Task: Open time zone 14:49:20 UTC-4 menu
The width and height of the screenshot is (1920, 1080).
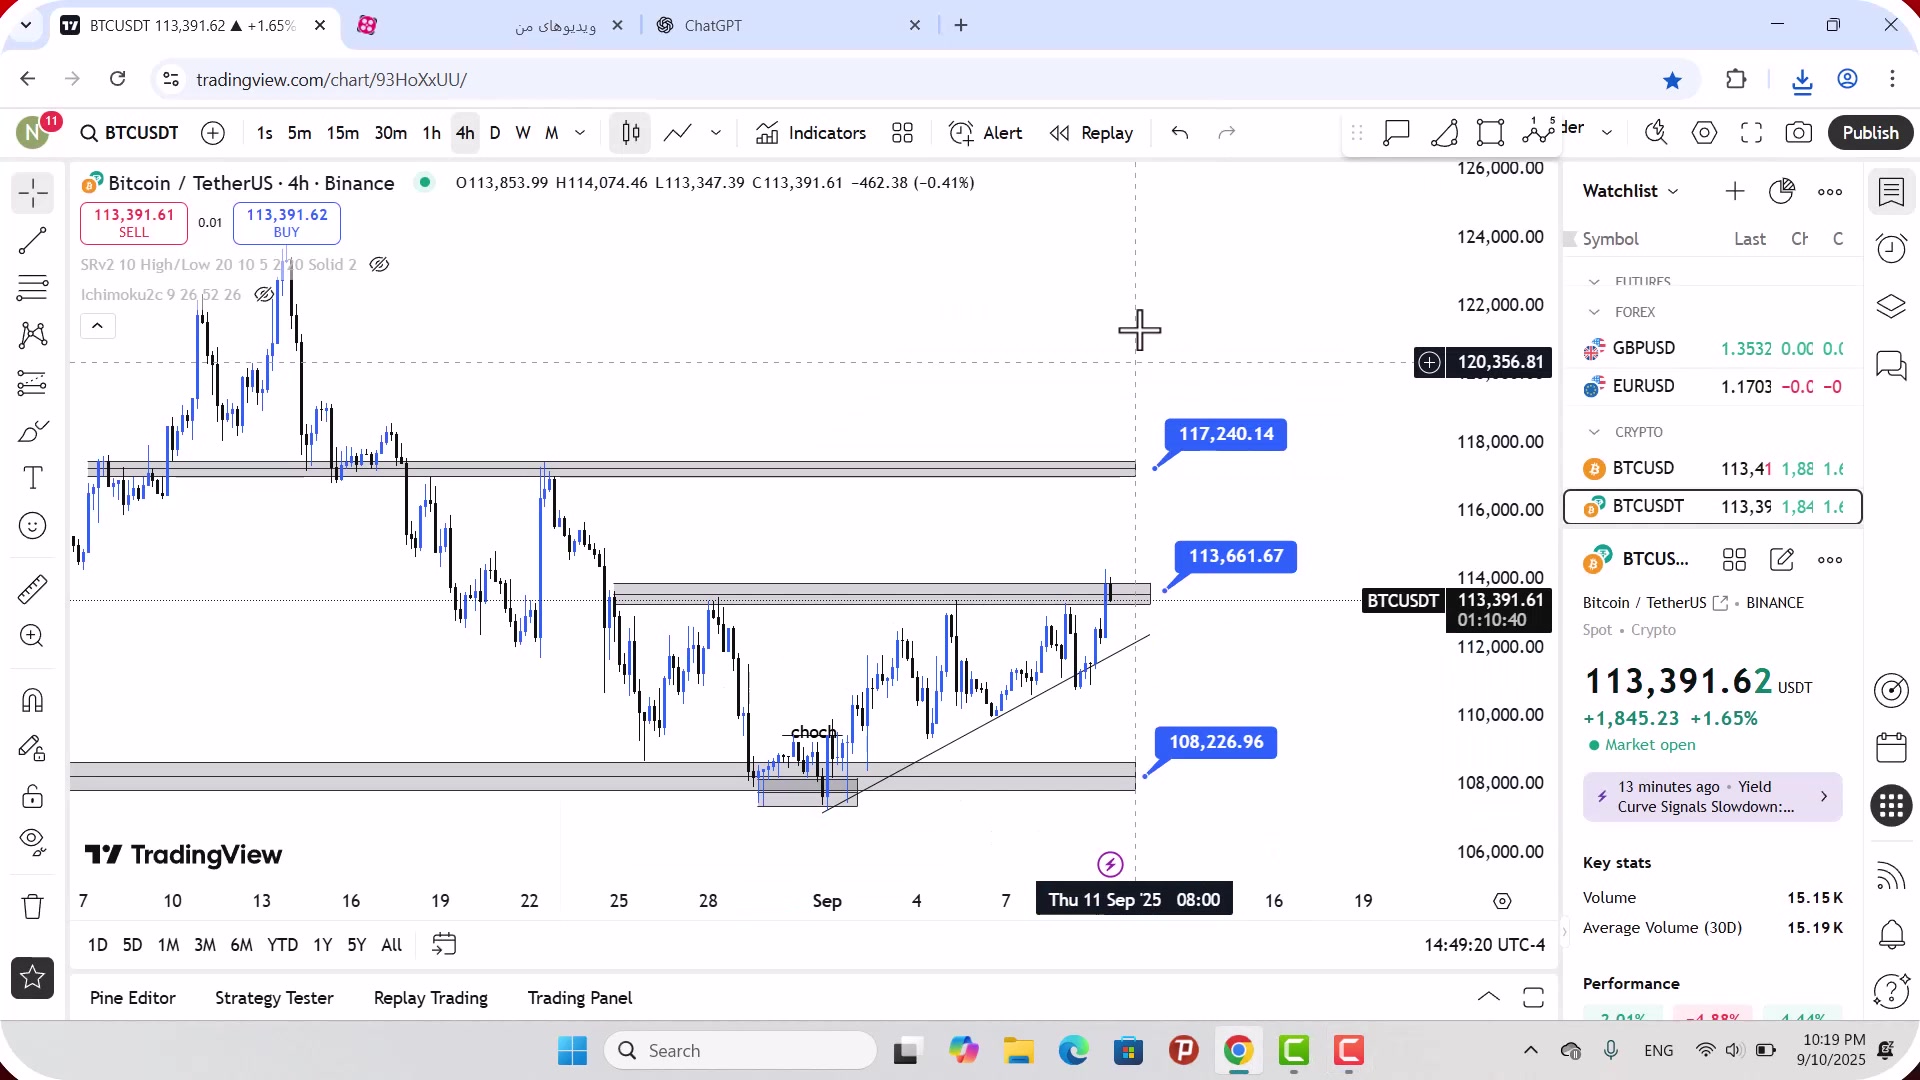Action: [1485, 945]
